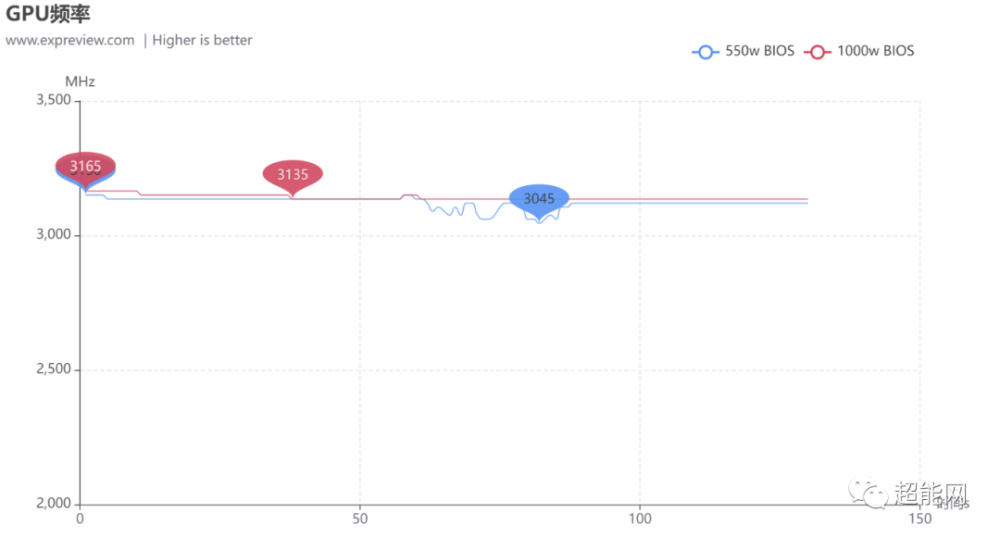Click the blue 550w BIOS legend circle

(705, 51)
